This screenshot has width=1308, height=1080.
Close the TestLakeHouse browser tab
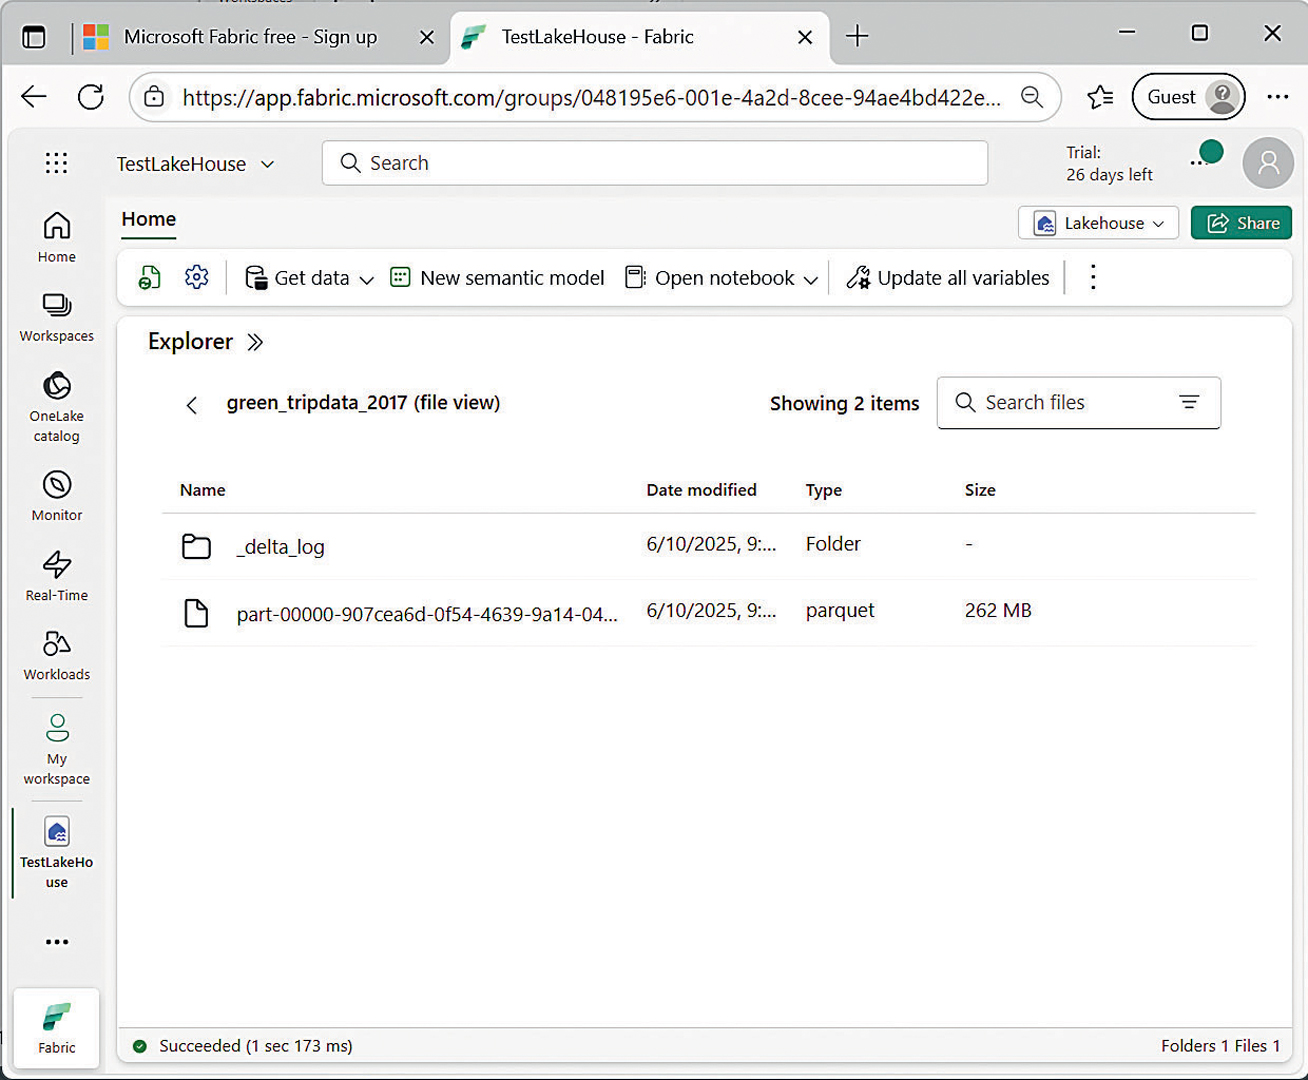pos(805,38)
